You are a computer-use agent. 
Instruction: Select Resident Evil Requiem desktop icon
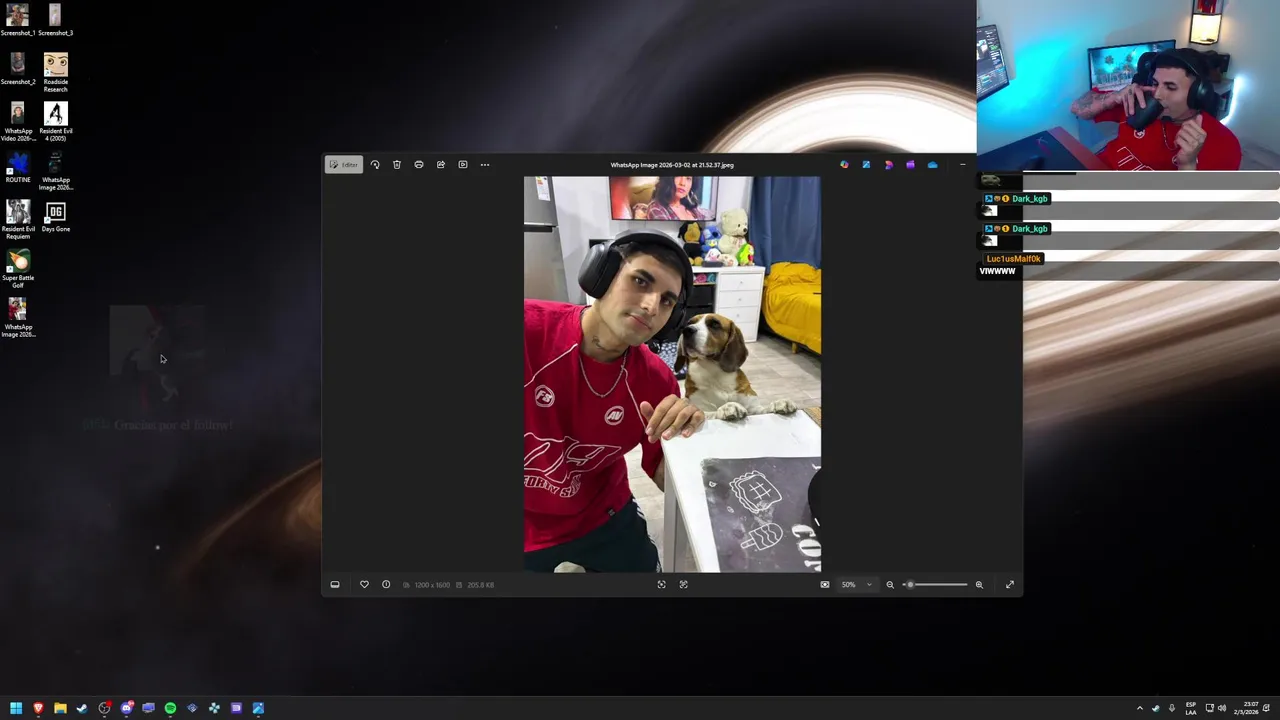pyautogui.click(x=18, y=220)
